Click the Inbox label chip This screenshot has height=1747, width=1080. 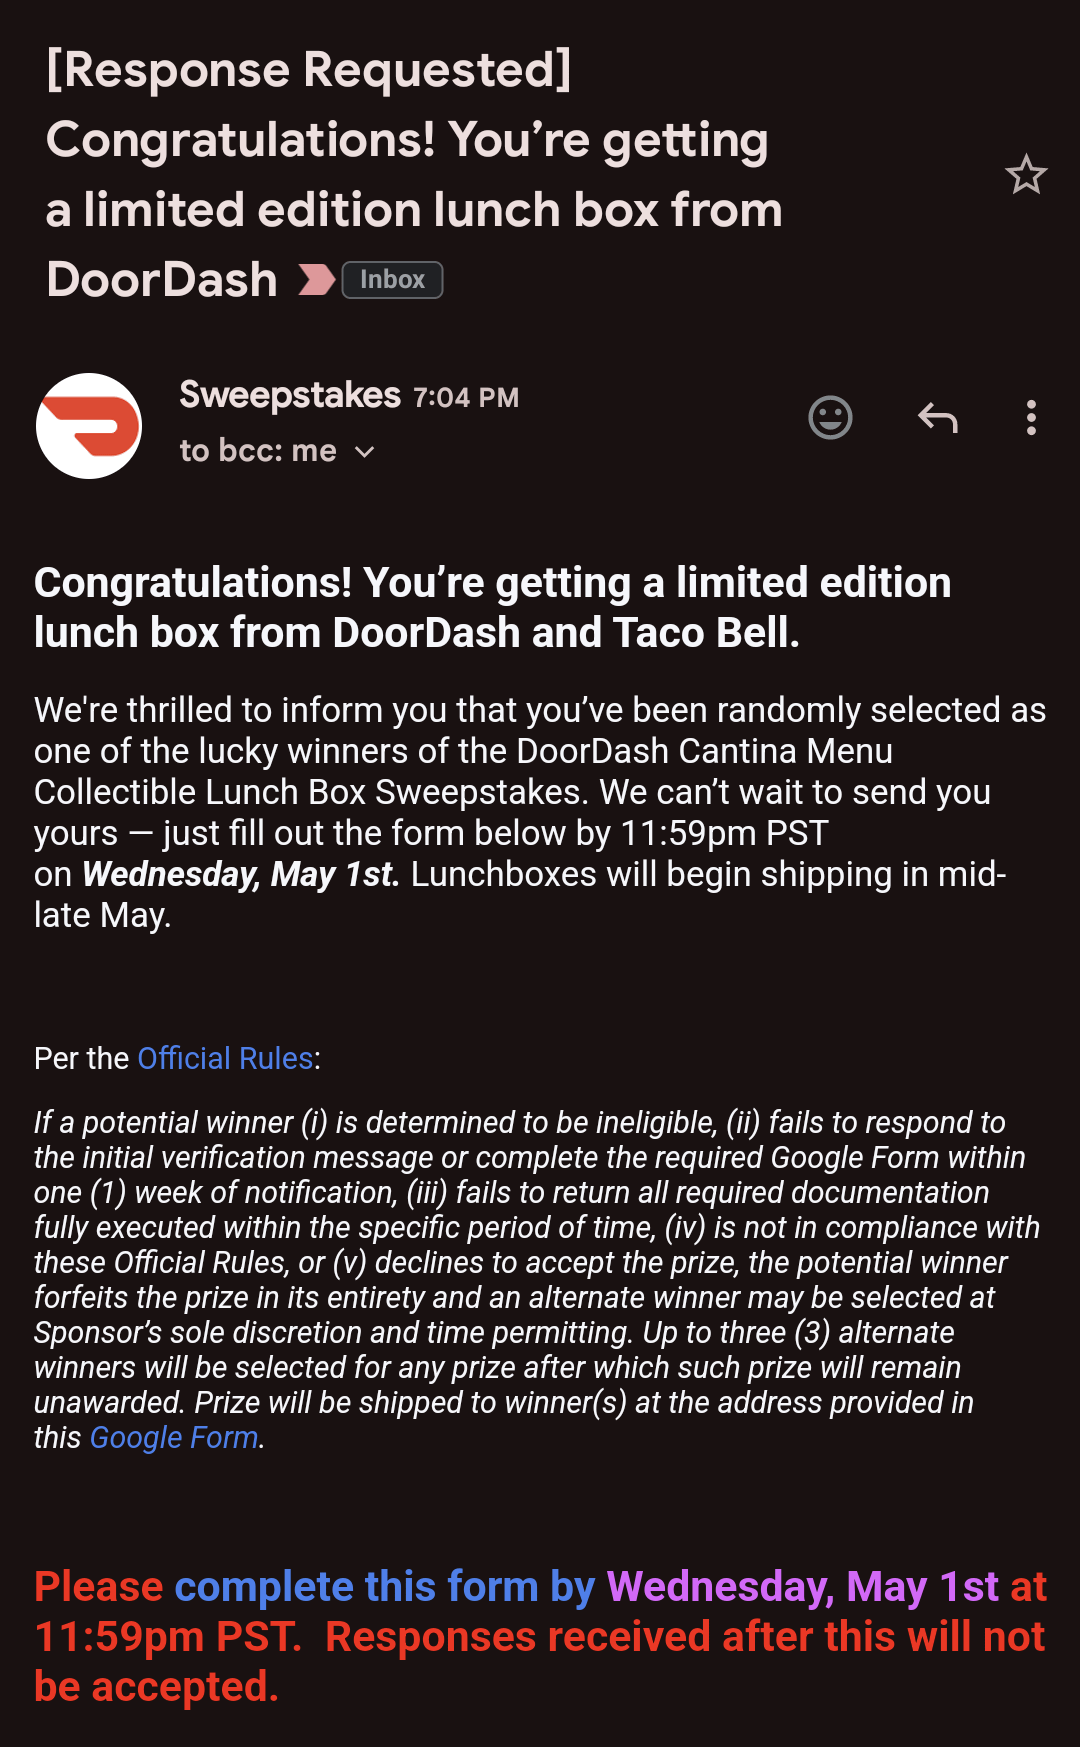tap(392, 280)
